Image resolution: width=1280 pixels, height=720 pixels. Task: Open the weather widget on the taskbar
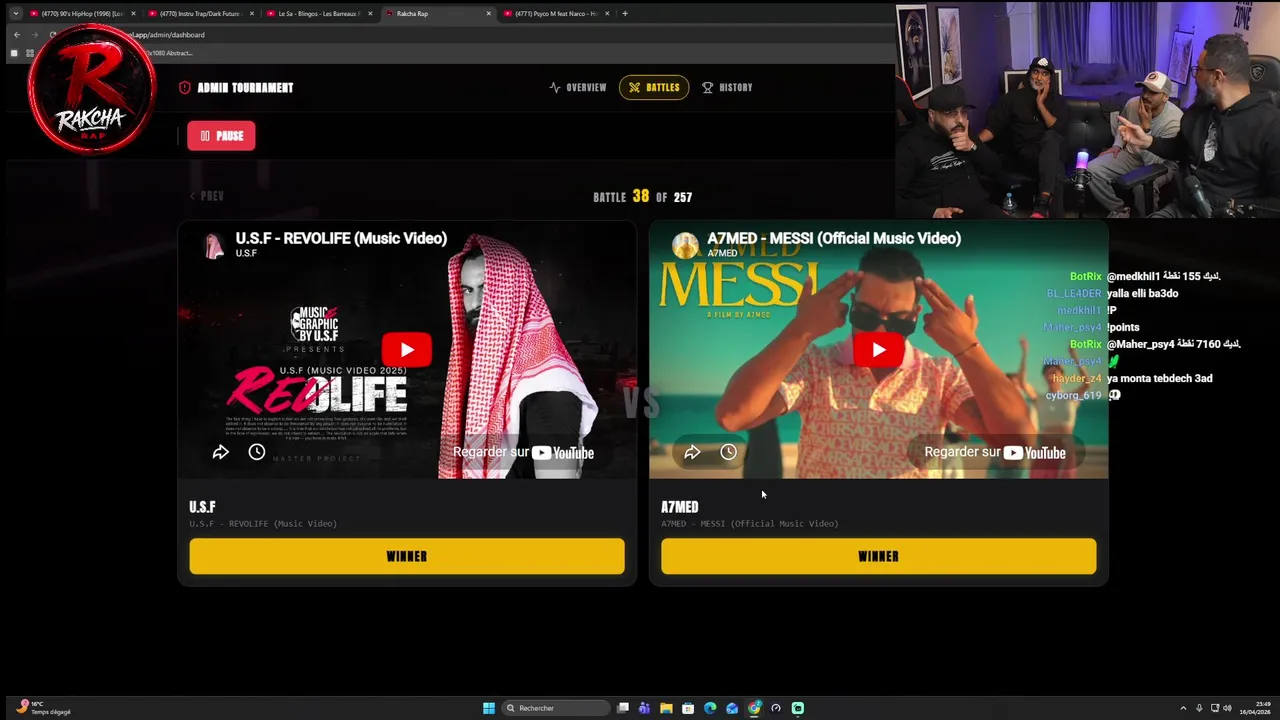coord(45,708)
